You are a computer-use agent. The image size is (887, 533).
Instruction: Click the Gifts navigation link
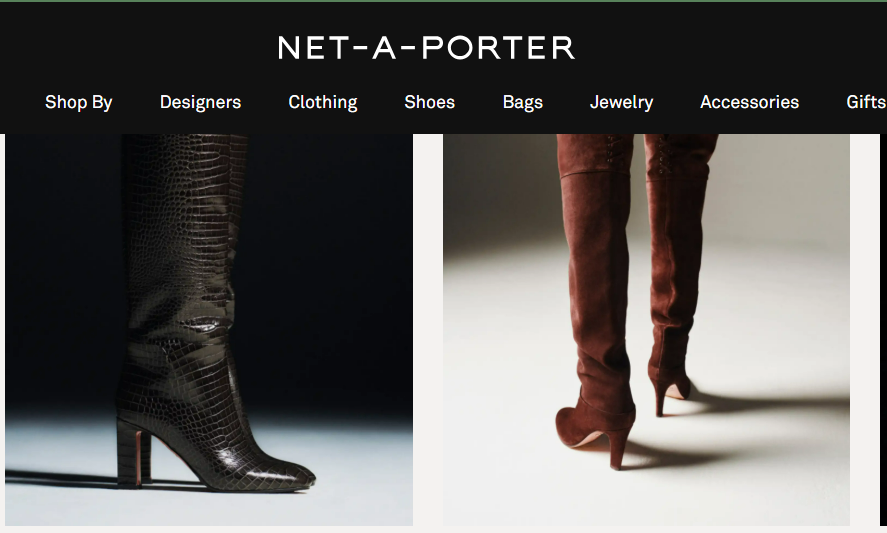click(866, 102)
